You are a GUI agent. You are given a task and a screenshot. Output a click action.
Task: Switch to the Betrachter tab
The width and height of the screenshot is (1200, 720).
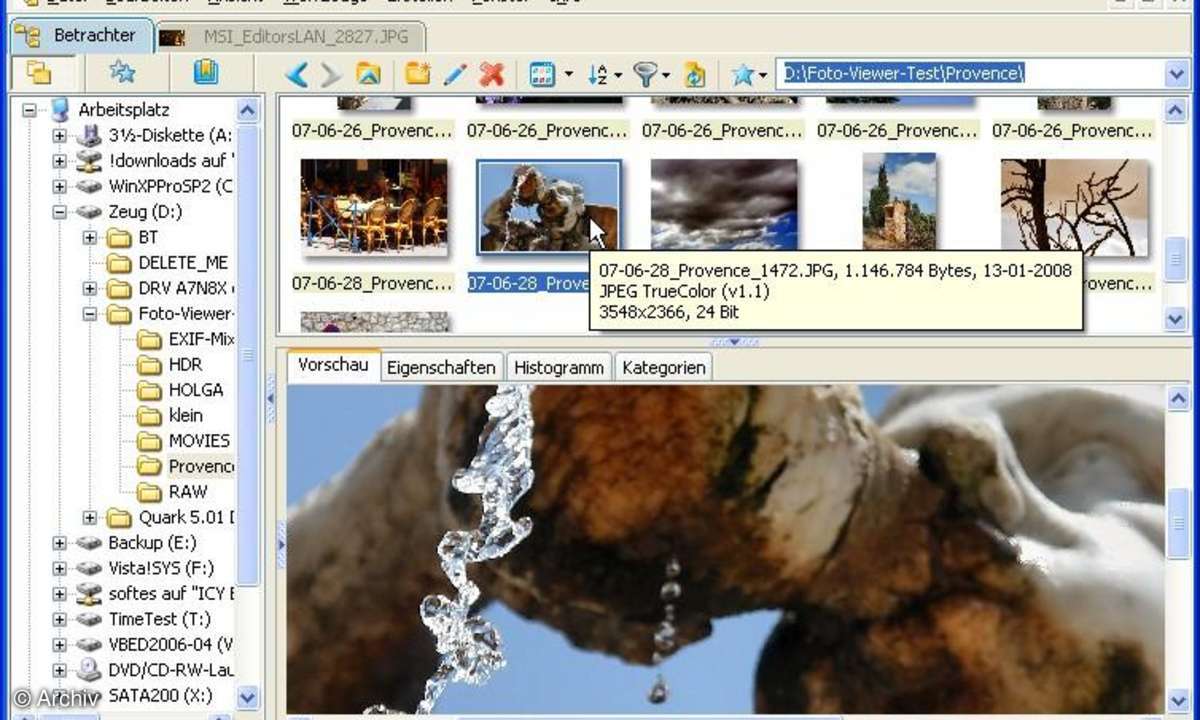[84, 36]
